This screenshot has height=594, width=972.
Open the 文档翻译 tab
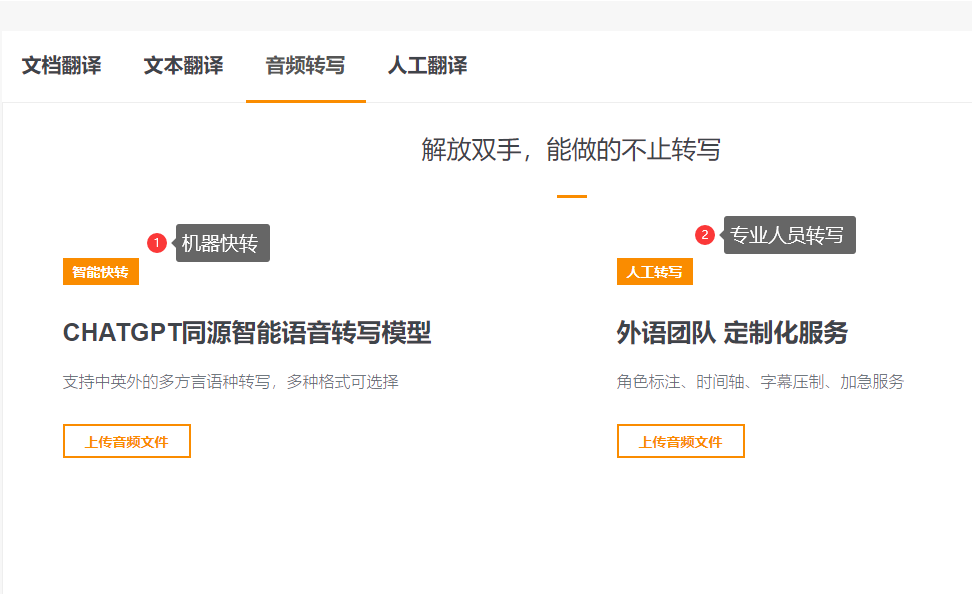[62, 66]
